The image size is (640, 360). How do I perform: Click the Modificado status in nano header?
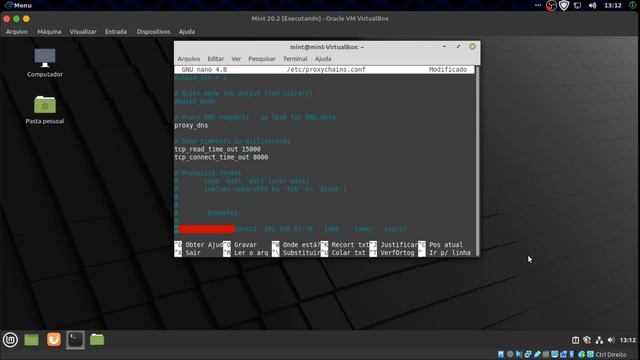click(x=448, y=69)
